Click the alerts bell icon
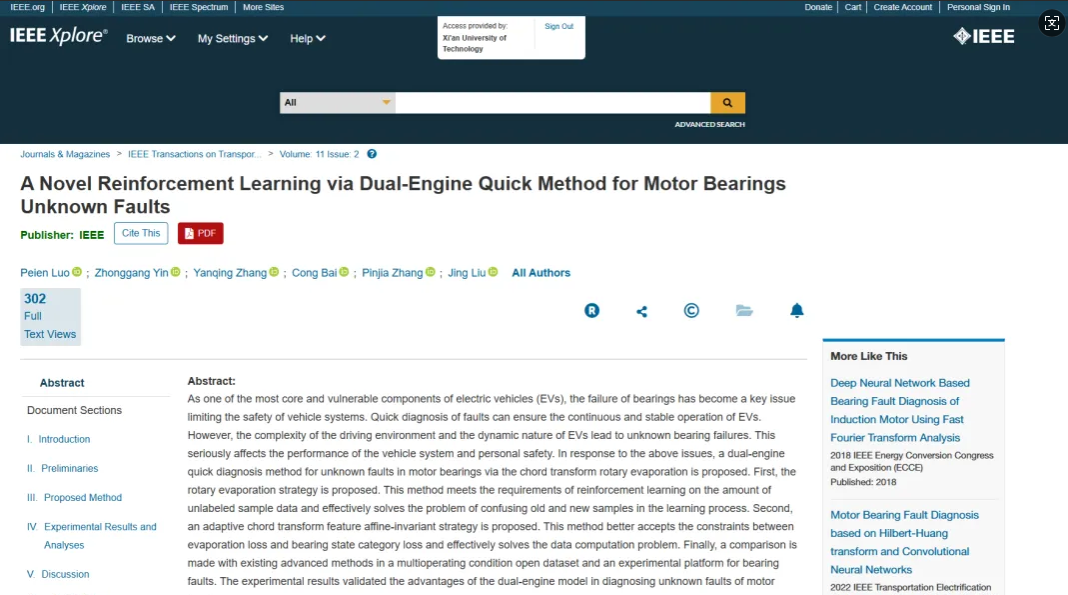Image resolution: width=1068 pixels, height=595 pixels. click(x=797, y=311)
